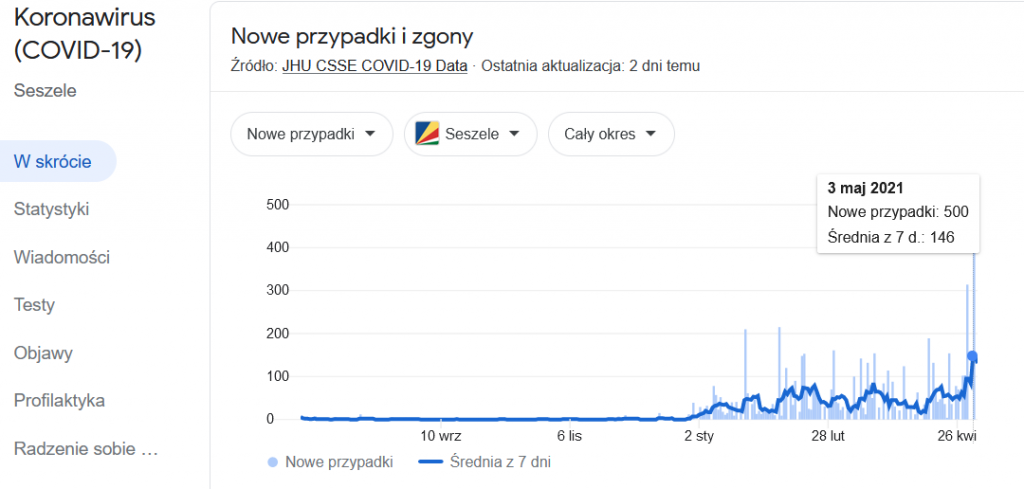
Task: Open the Objawy sidebar item
Action: 43,353
